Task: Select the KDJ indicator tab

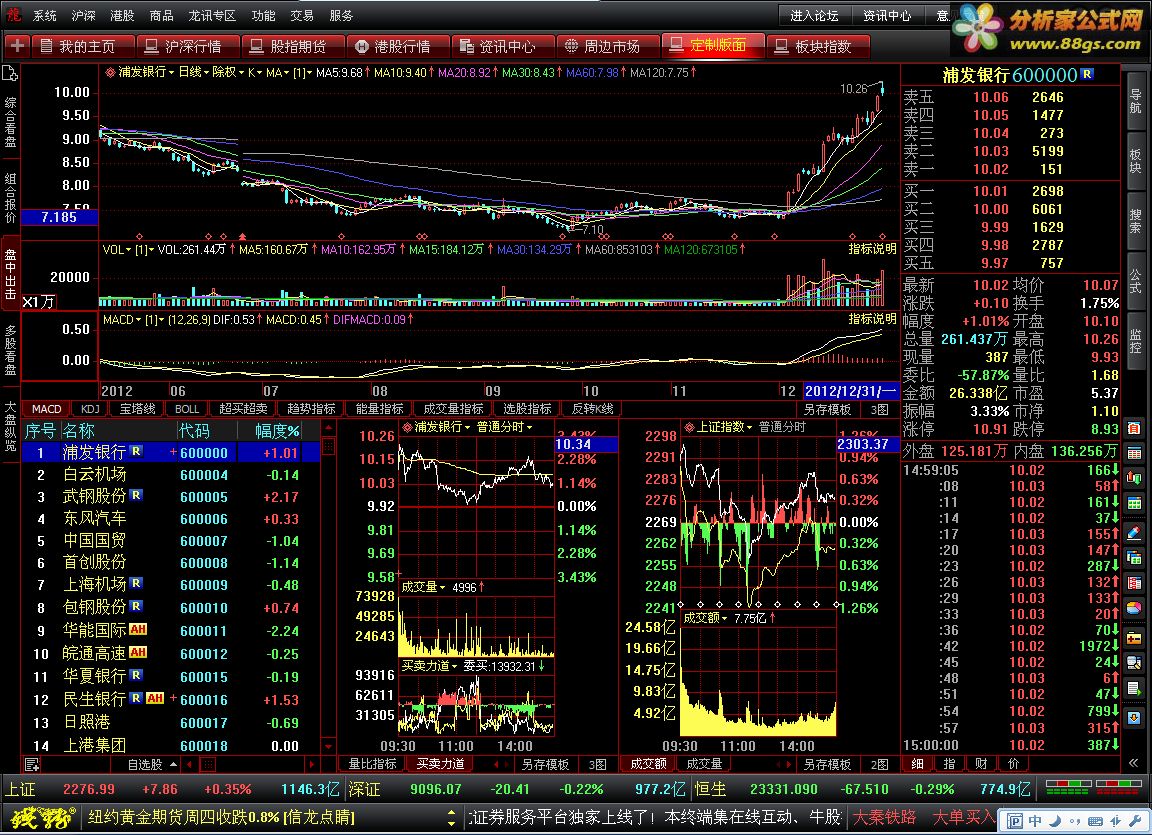Action: (x=90, y=409)
